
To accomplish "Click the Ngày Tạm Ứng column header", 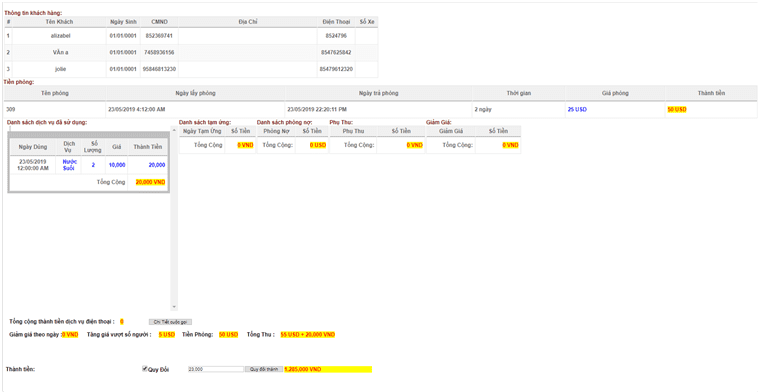I will pyautogui.click(x=202, y=131).
